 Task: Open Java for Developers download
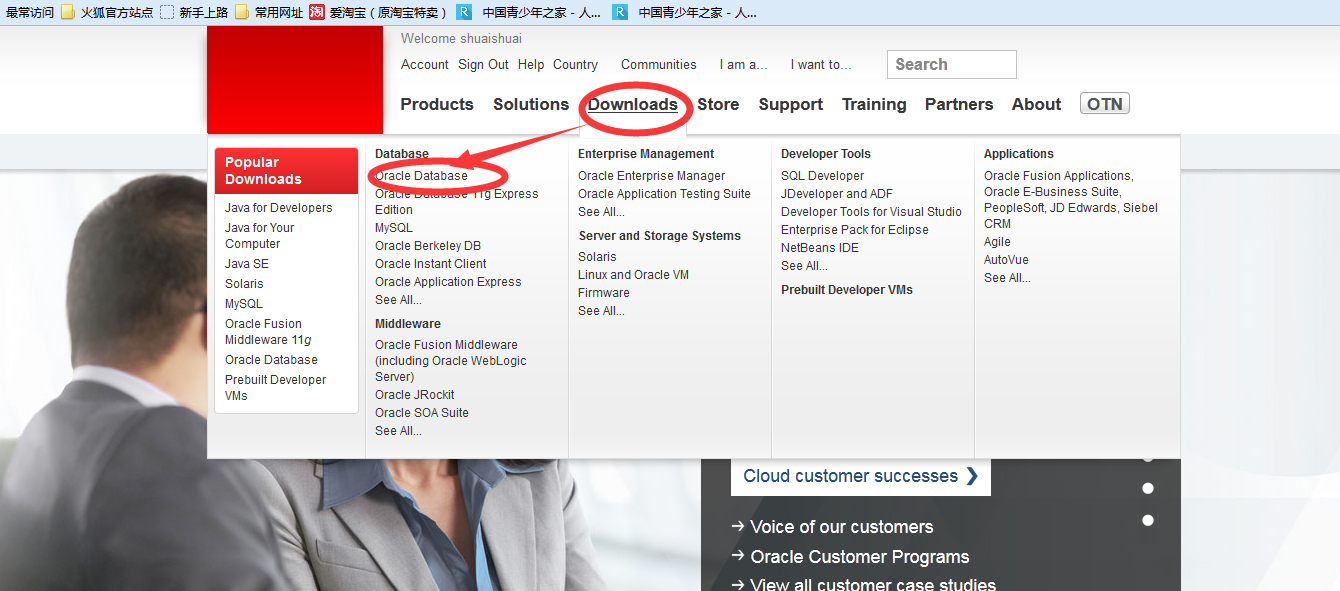click(x=278, y=208)
